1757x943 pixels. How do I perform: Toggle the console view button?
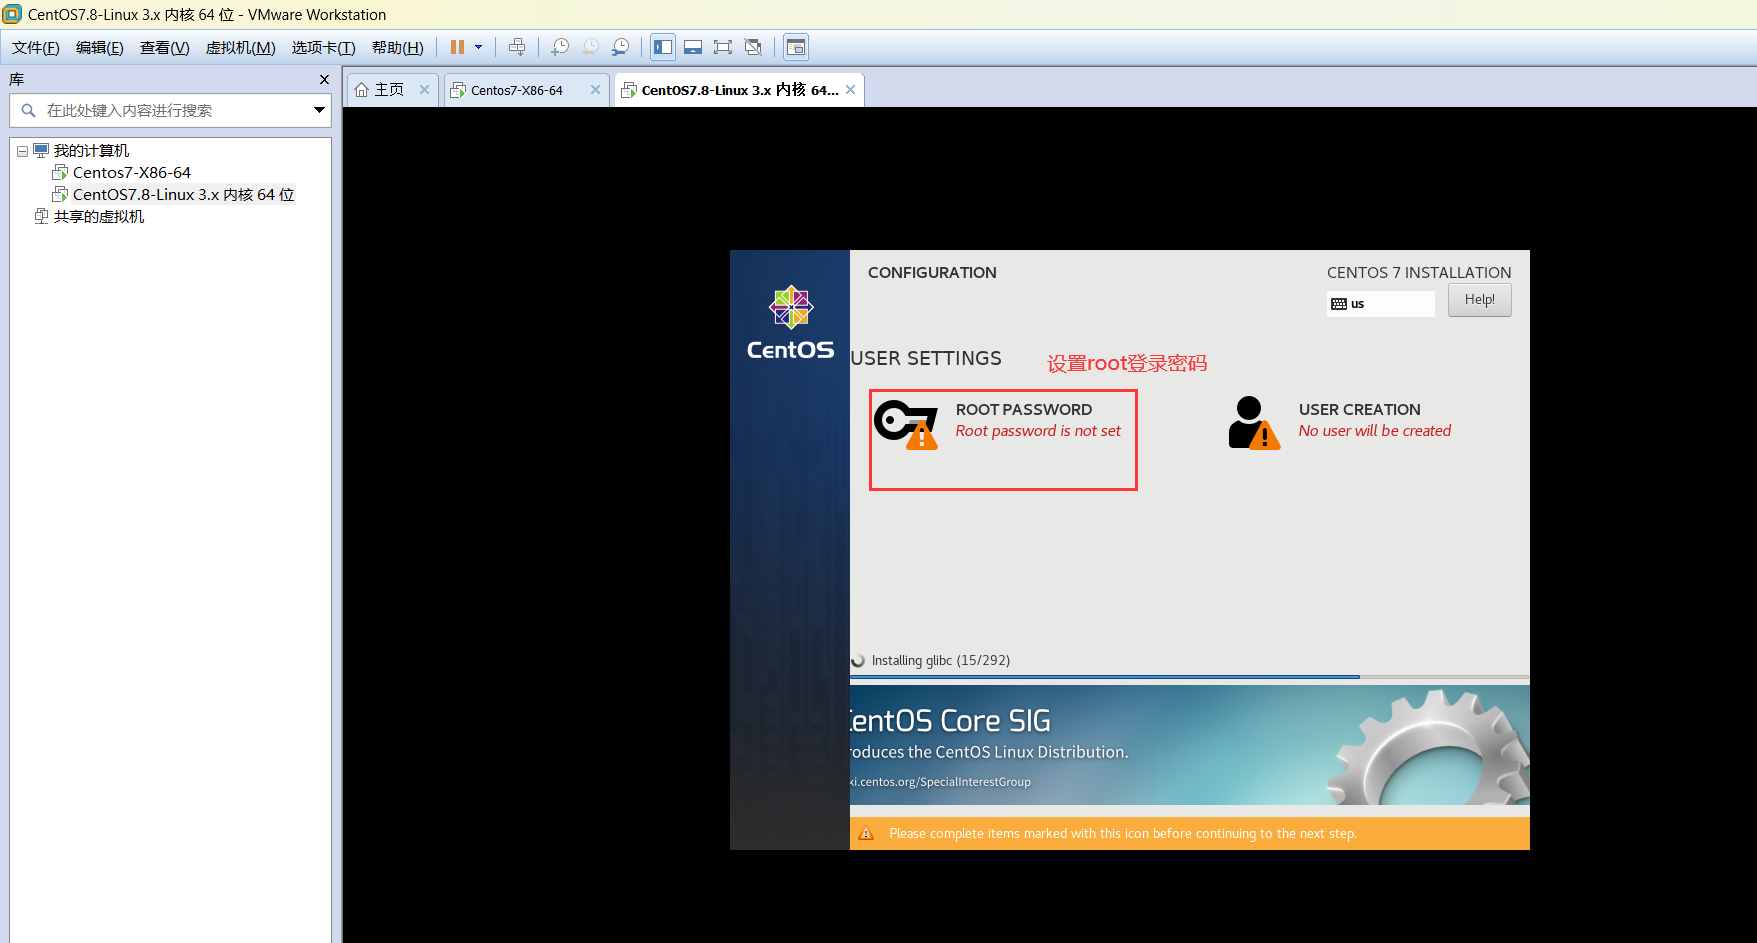(796, 47)
